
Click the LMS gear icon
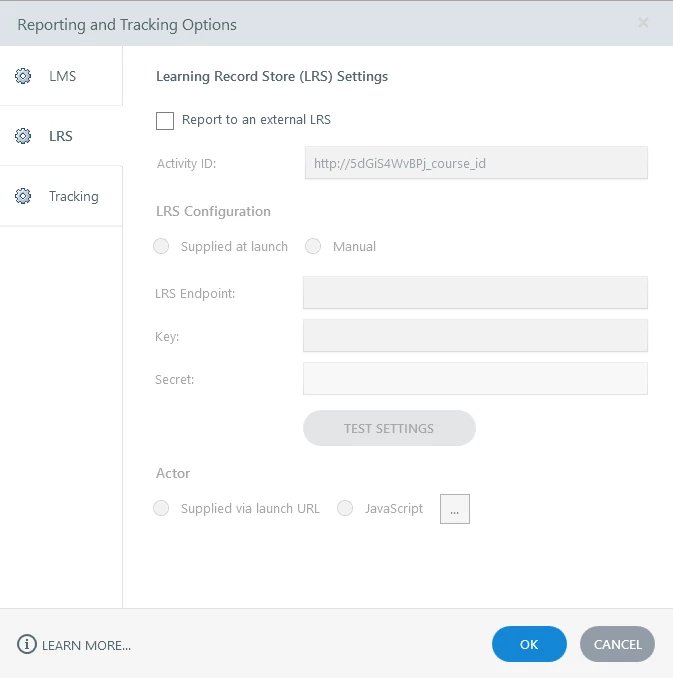pyautogui.click(x=23, y=76)
